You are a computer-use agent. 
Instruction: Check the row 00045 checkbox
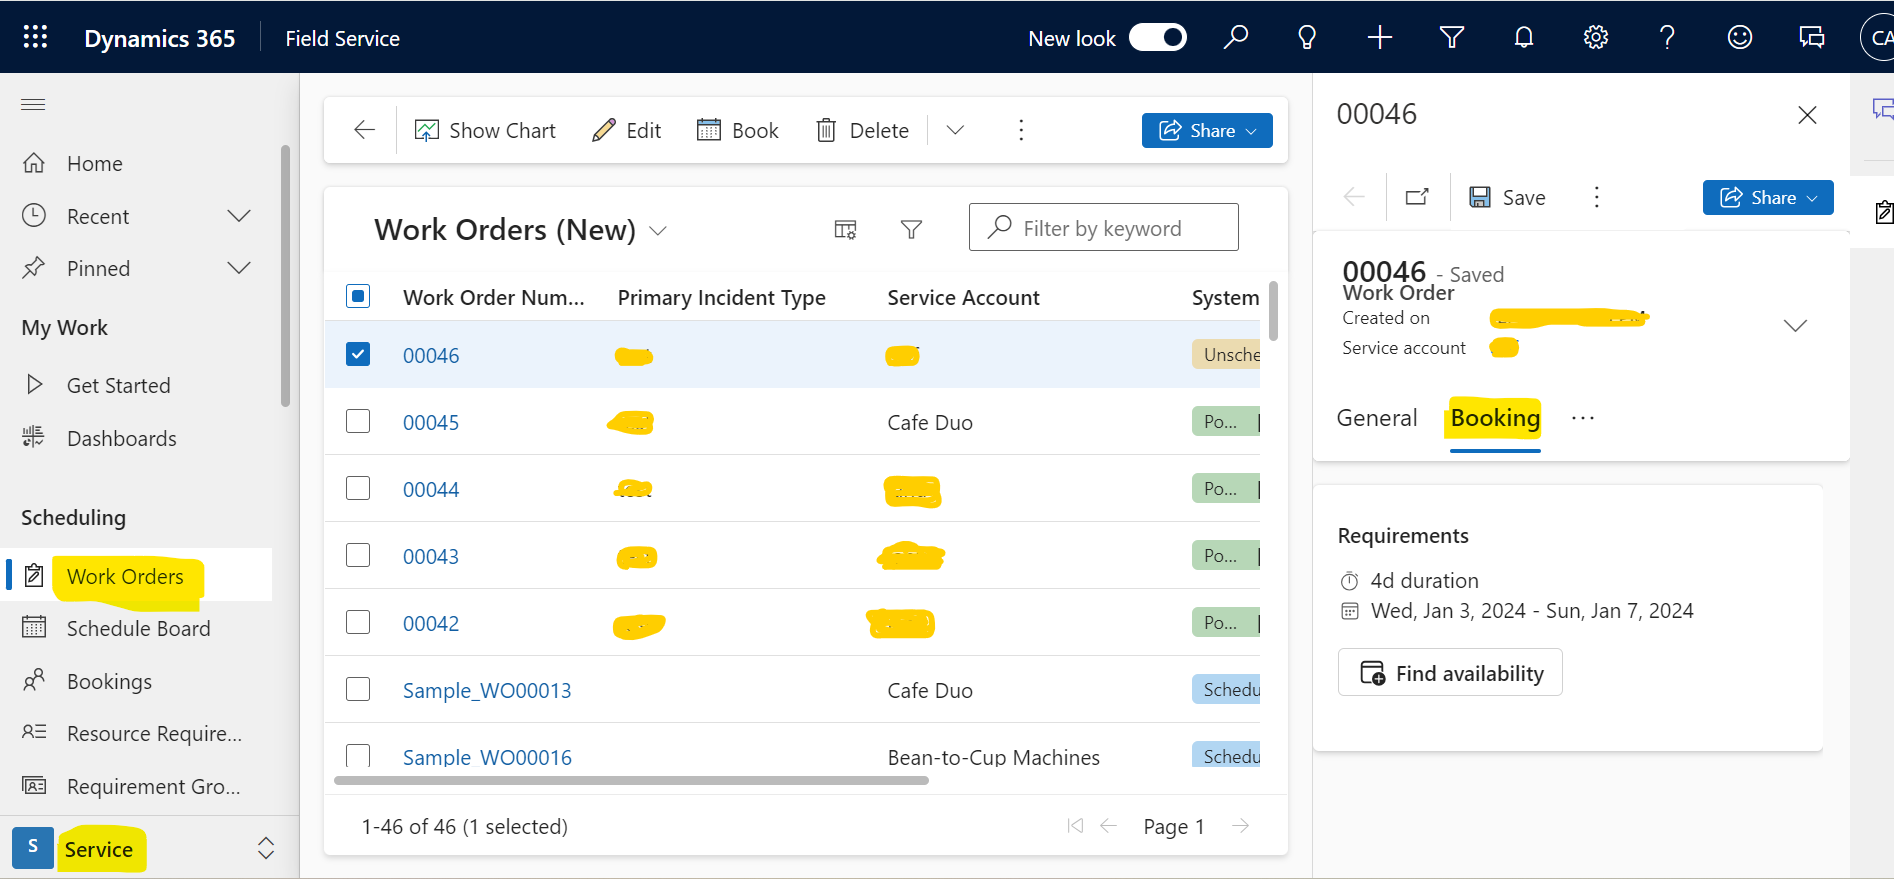pos(358,421)
